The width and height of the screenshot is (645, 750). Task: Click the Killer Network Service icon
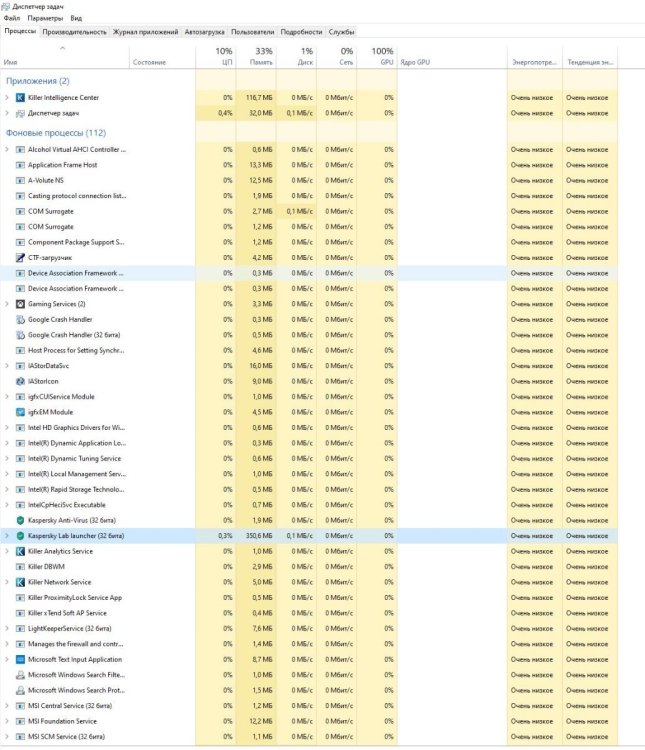click(20, 582)
